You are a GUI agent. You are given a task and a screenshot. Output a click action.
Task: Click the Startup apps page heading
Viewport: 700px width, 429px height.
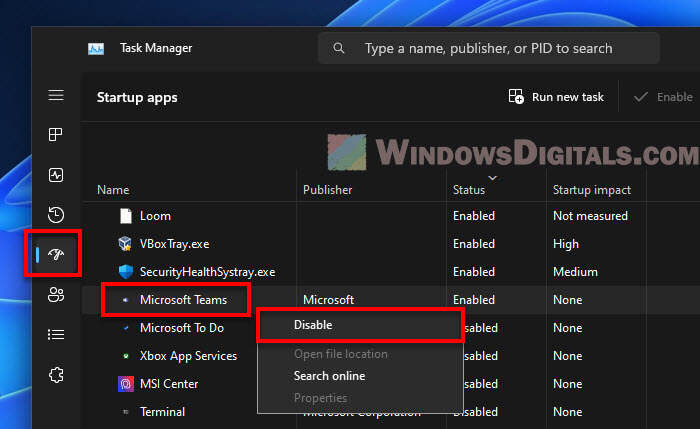(137, 97)
